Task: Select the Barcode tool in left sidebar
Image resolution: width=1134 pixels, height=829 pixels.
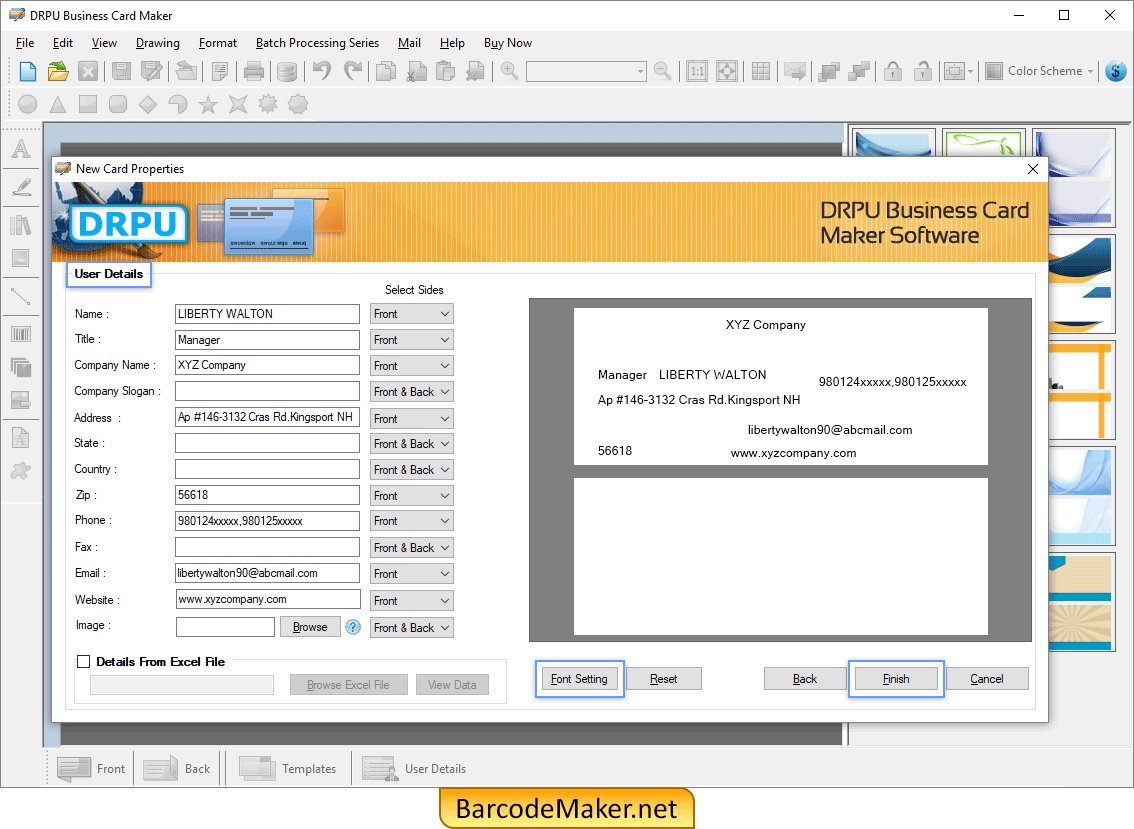Action: coord(21,334)
